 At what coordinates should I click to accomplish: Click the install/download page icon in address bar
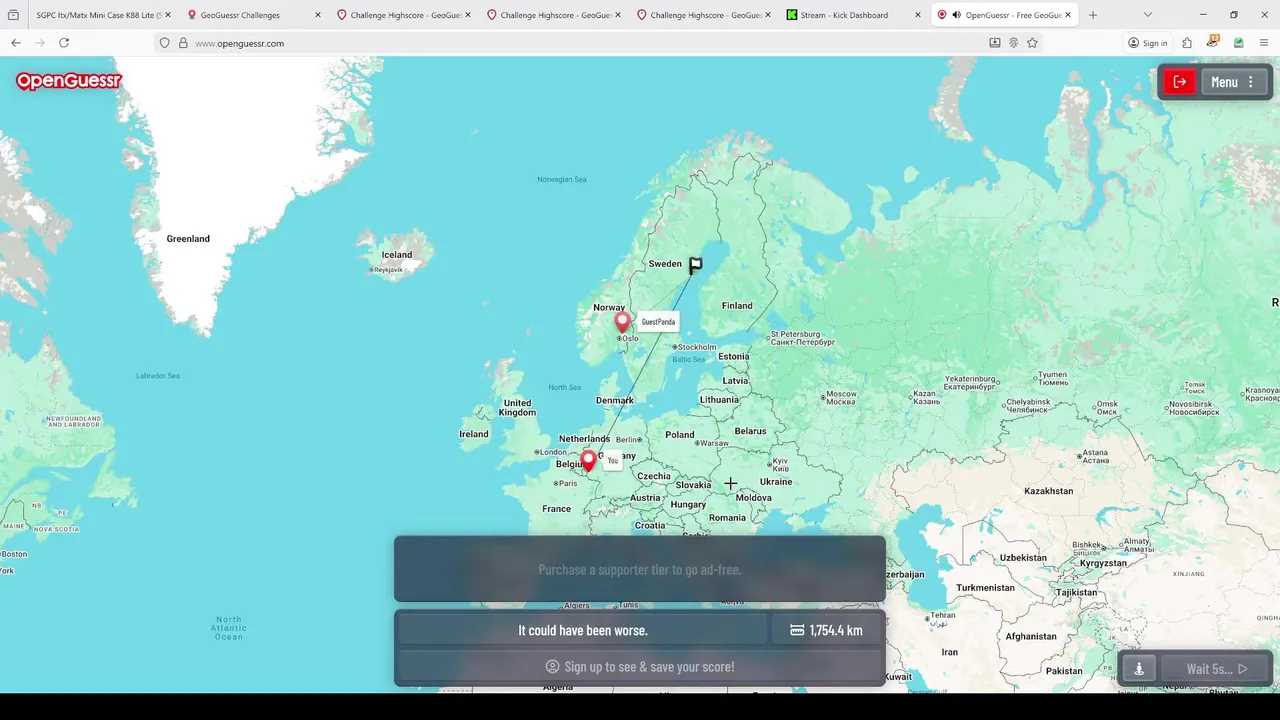(x=994, y=43)
